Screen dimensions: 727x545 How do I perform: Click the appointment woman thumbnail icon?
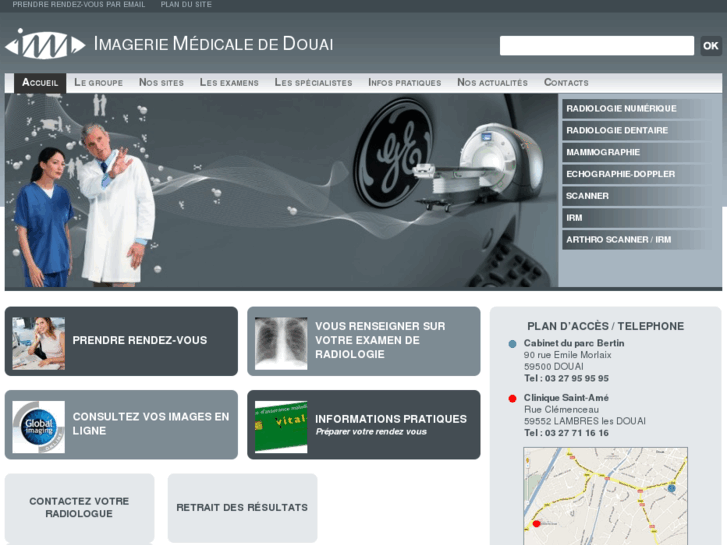point(38,343)
